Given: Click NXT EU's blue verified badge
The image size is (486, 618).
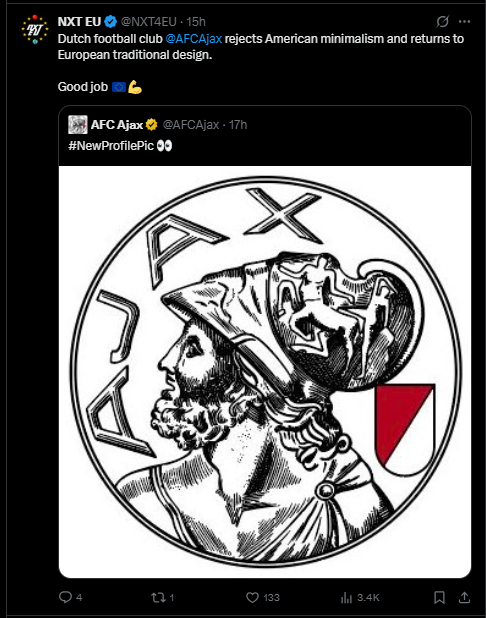Looking at the screenshot, I should (110, 22).
